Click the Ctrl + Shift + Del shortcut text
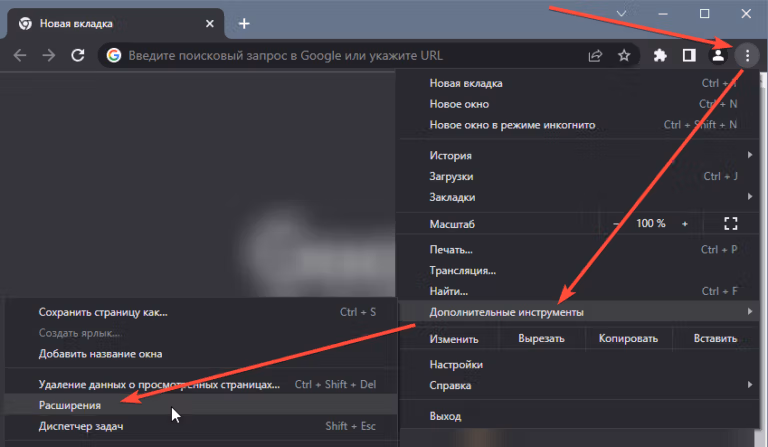The width and height of the screenshot is (768, 447). [336, 384]
